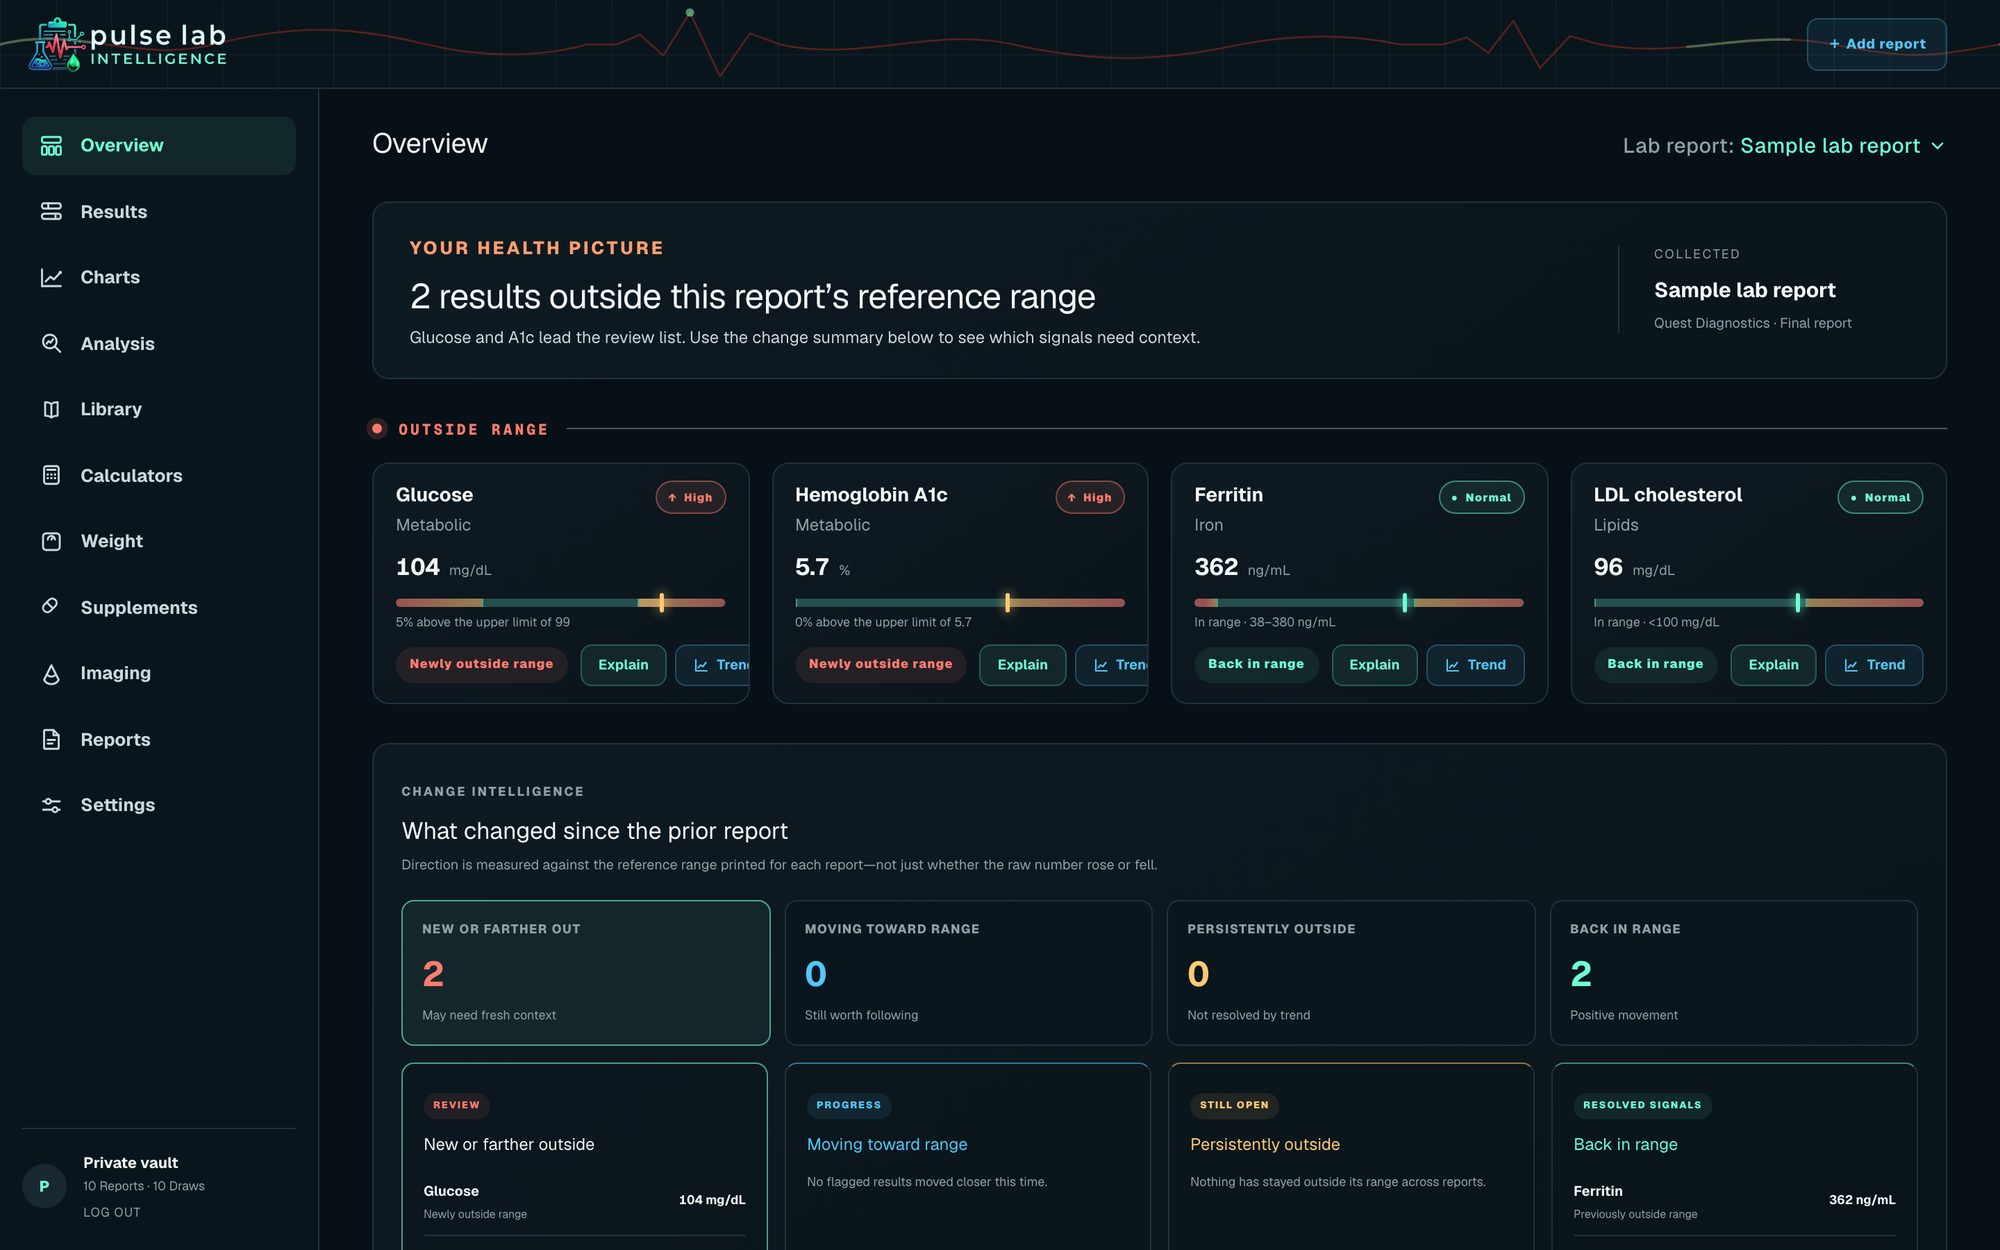Click the Moving toward range heading
The width and height of the screenshot is (2000, 1250).
(x=887, y=1144)
